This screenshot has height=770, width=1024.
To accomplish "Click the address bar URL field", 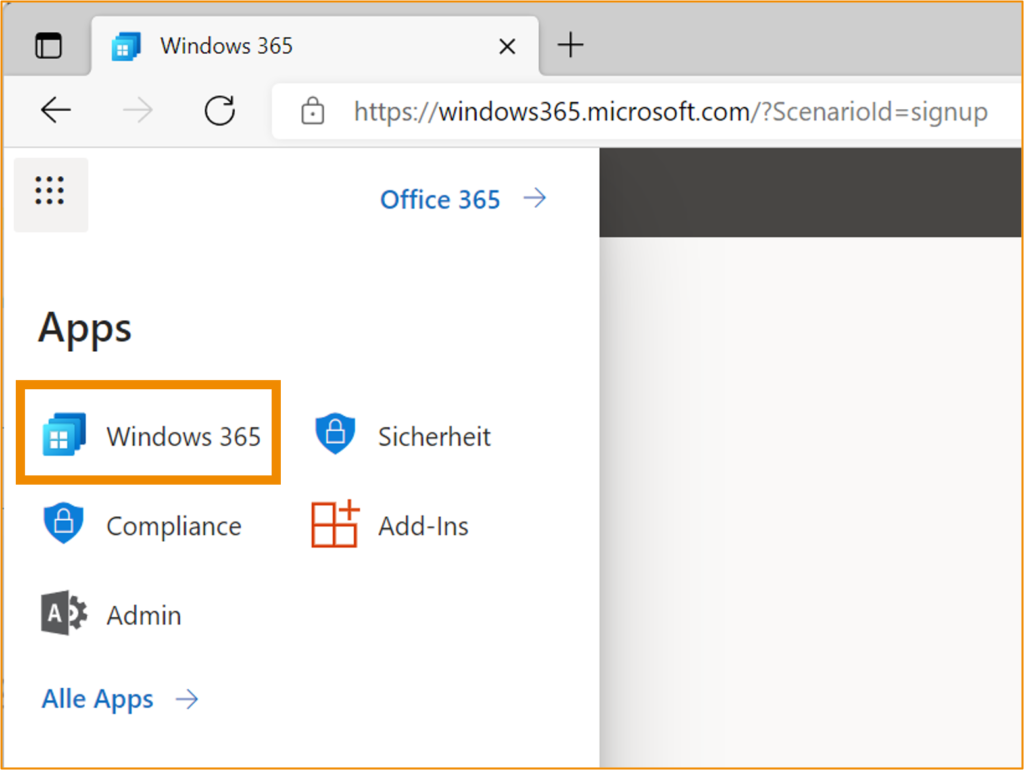I will point(647,111).
